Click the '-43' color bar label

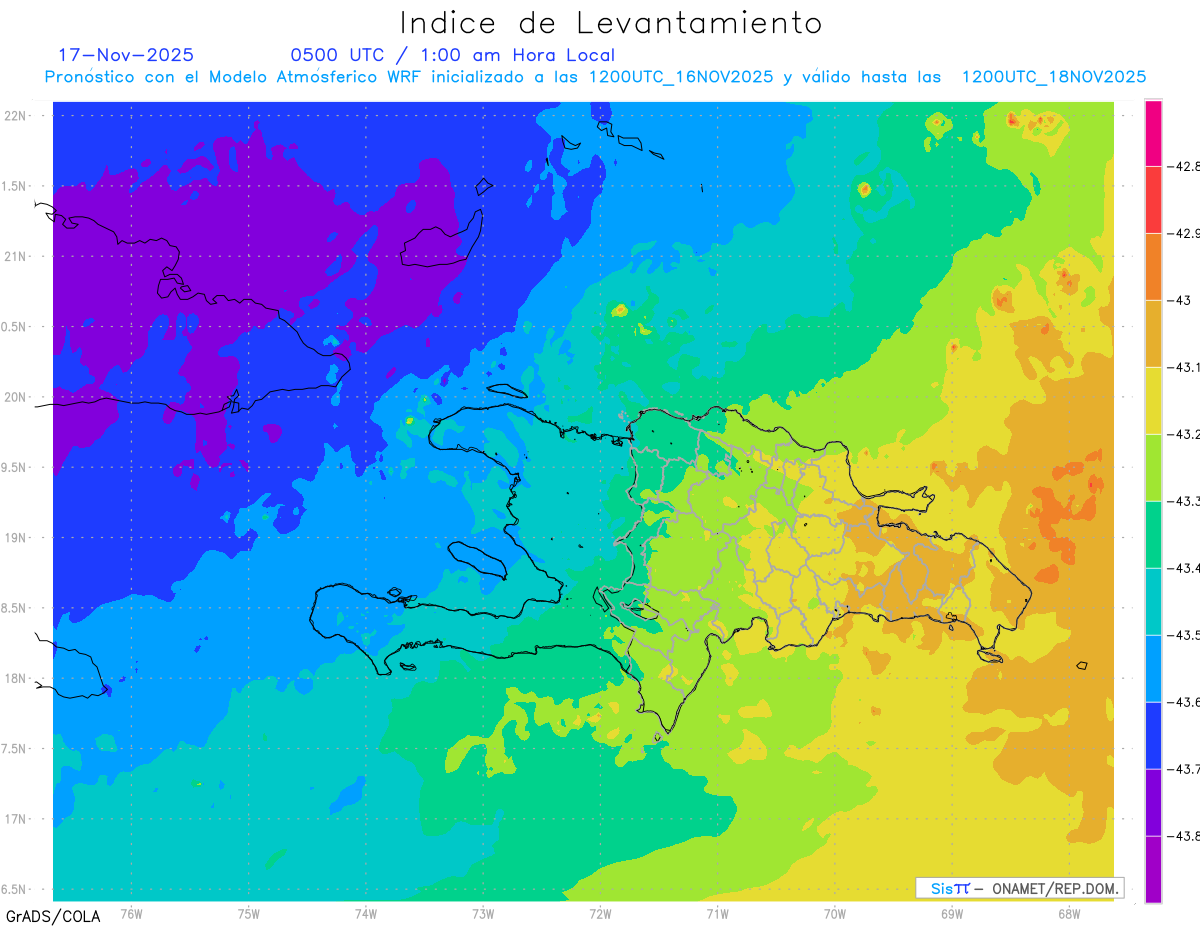pyautogui.click(x=1180, y=300)
